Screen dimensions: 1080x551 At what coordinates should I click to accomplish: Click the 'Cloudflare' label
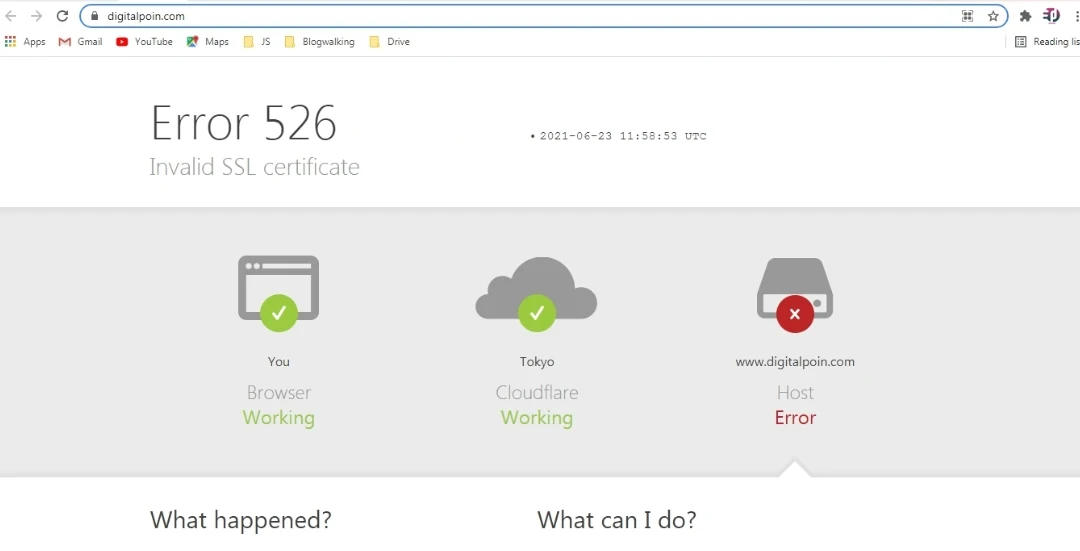[x=537, y=393]
